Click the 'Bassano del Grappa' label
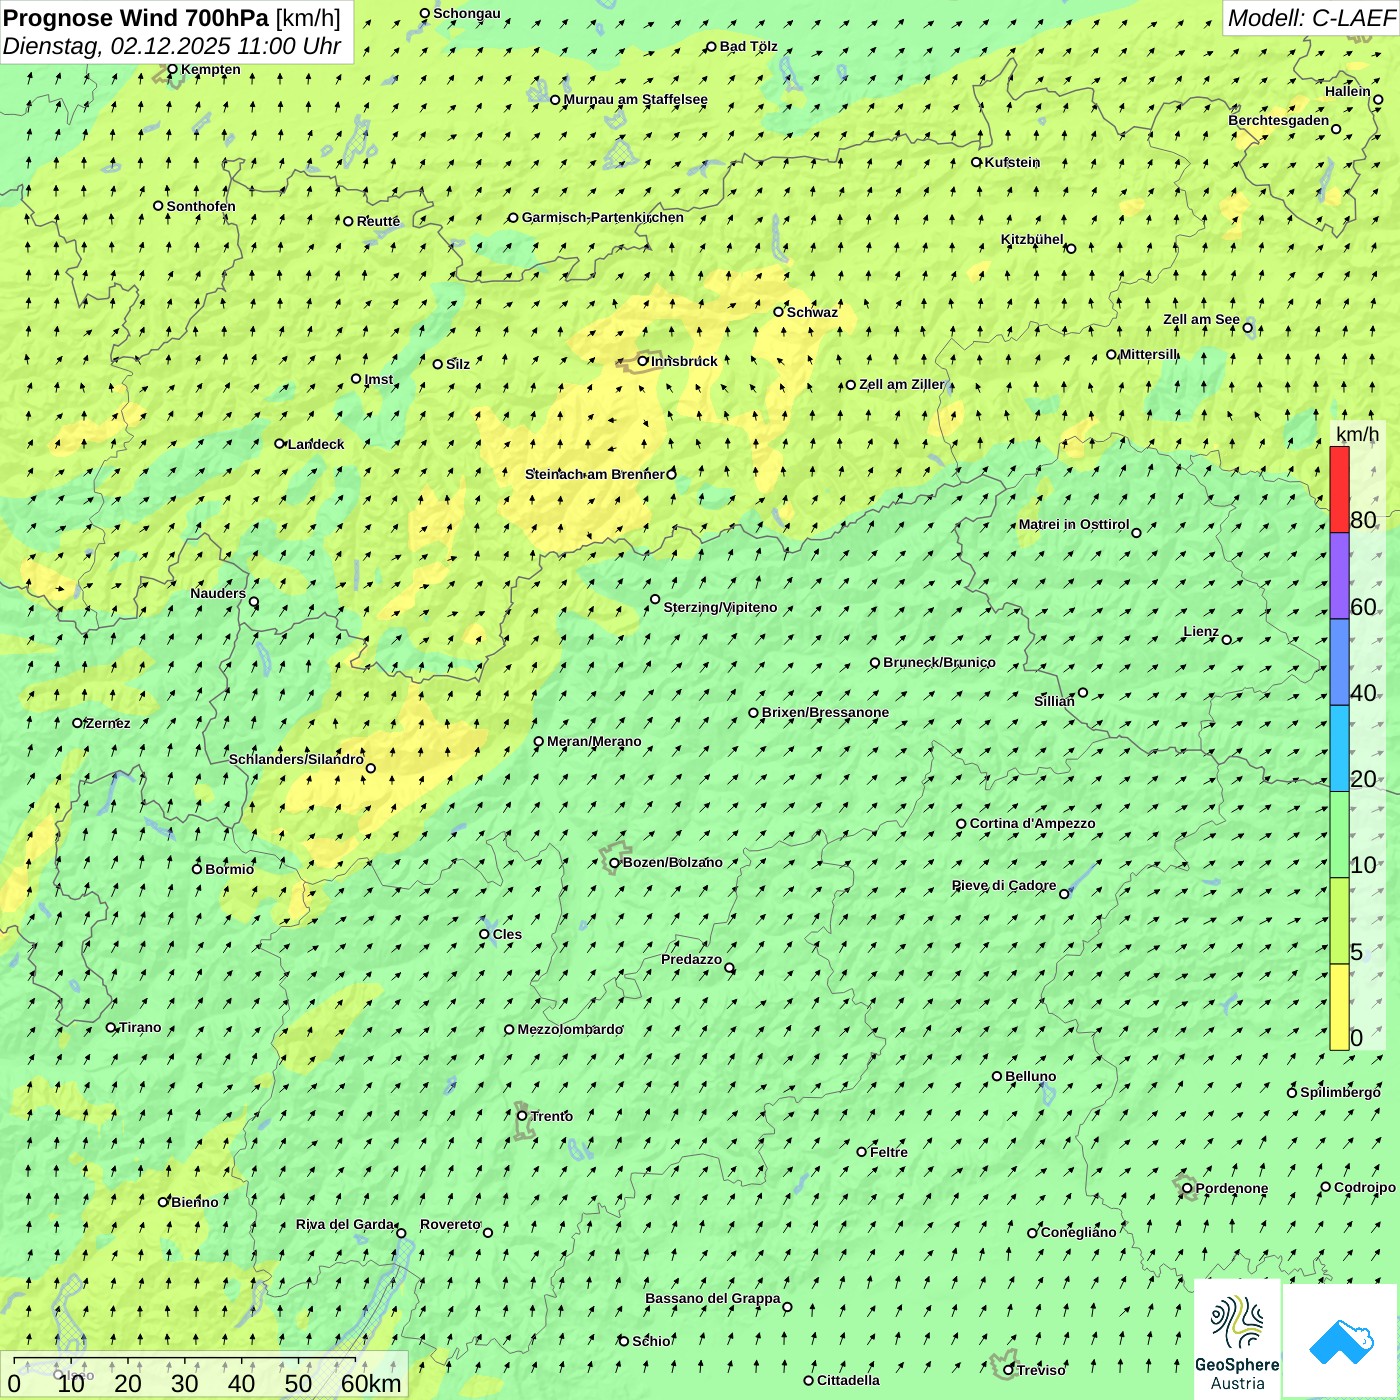1400x1400 pixels. (712, 1298)
